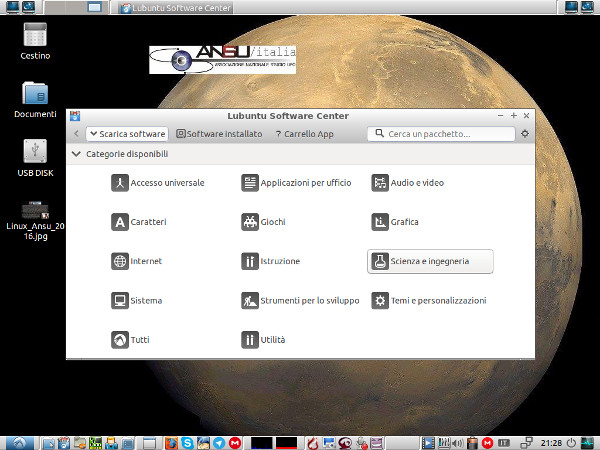This screenshot has height=450, width=600.
Task: Open the red flame application launcher
Action: coord(313,443)
